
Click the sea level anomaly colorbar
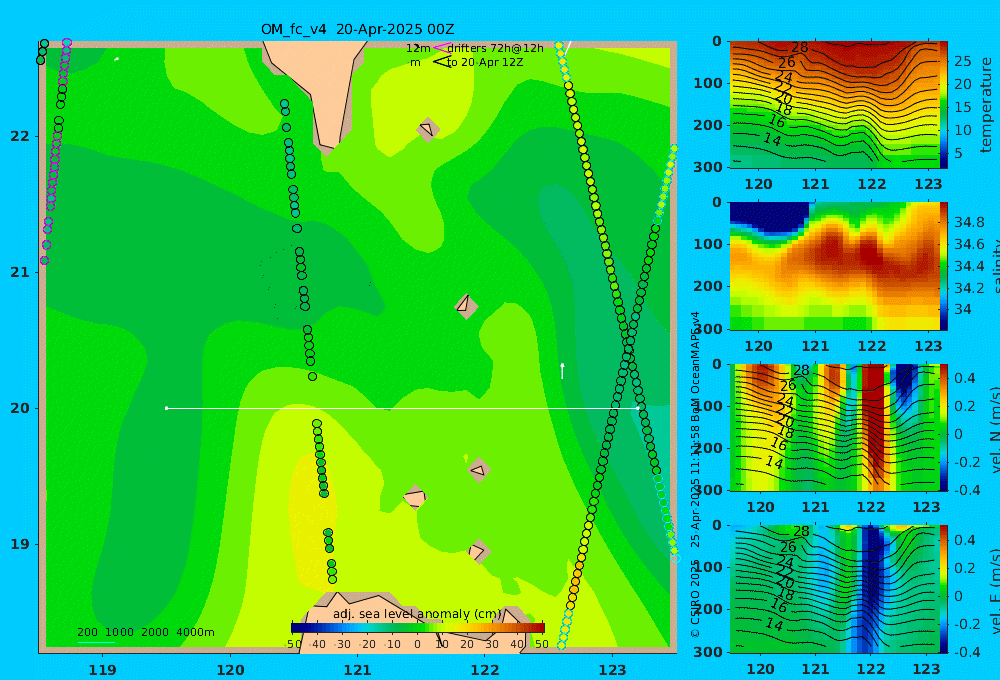(x=418, y=628)
